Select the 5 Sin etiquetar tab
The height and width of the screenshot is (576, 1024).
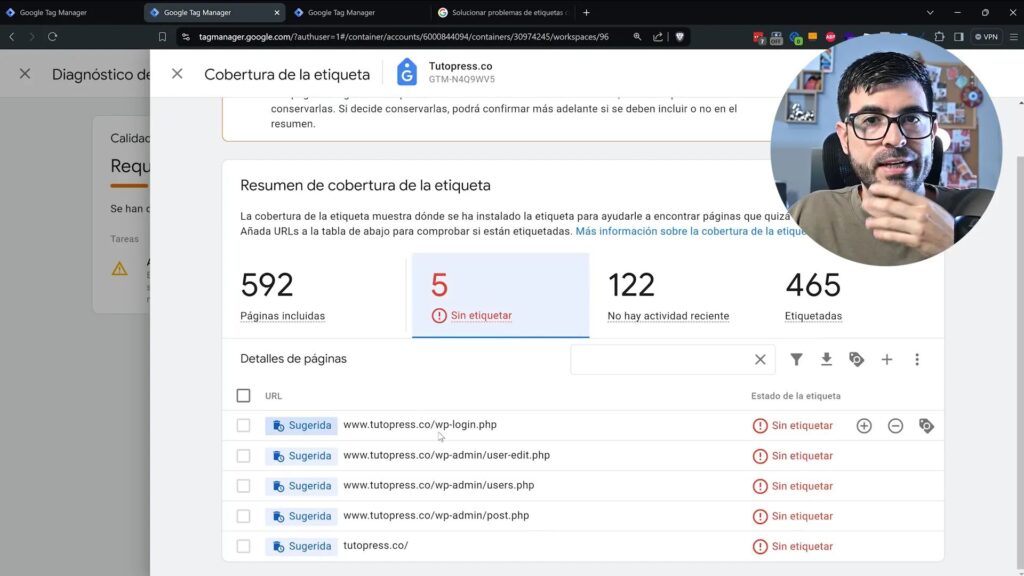(500, 295)
